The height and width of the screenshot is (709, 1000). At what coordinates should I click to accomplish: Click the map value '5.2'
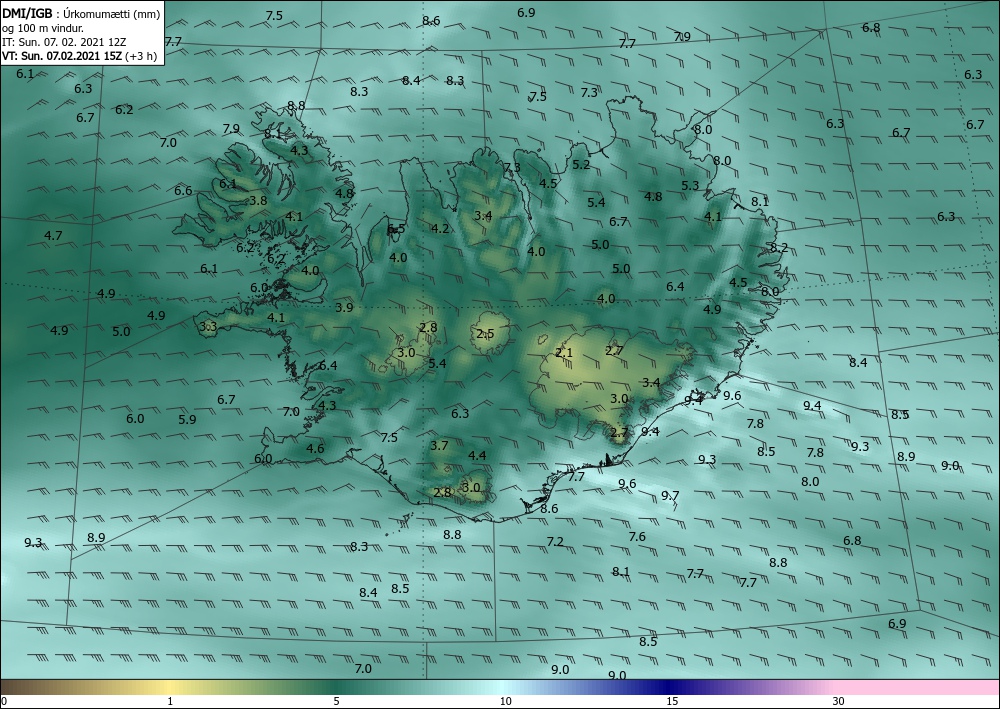[581, 164]
